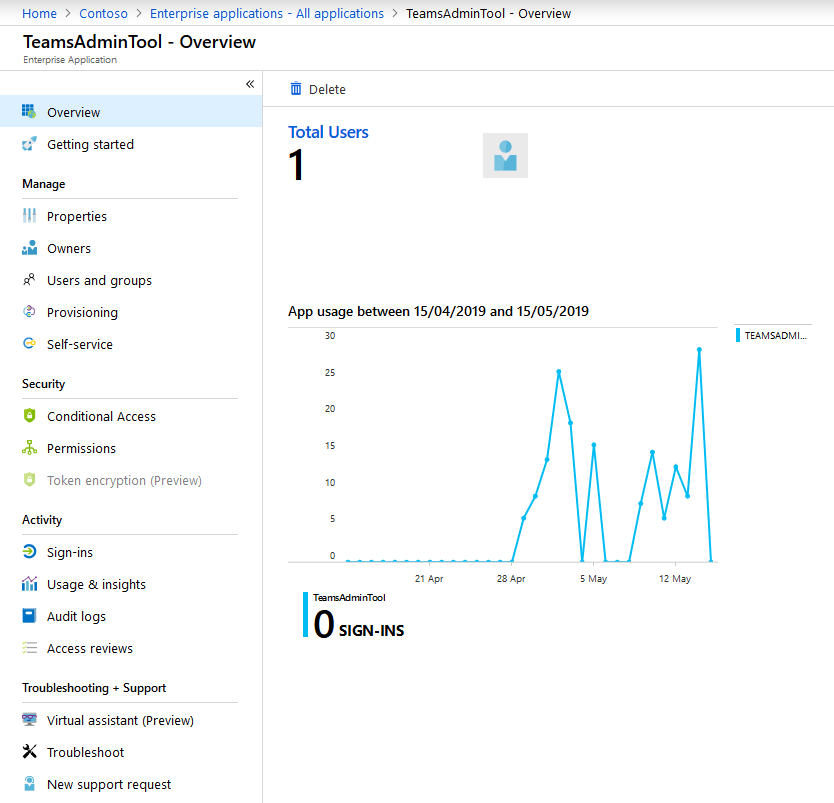The width and height of the screenshot is (834, 803).
Task: Click the Owners people icon
Action: point(29,248)
